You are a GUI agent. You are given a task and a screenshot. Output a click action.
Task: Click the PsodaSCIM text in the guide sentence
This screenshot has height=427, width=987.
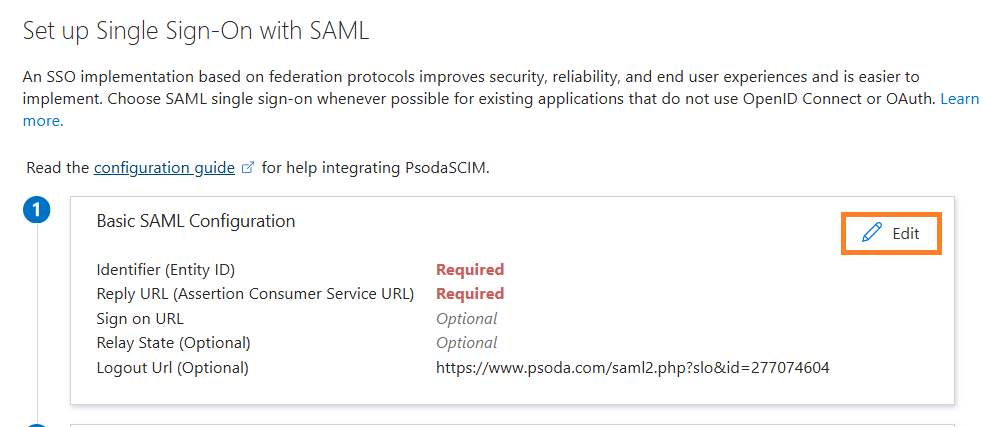pos(446,168)
